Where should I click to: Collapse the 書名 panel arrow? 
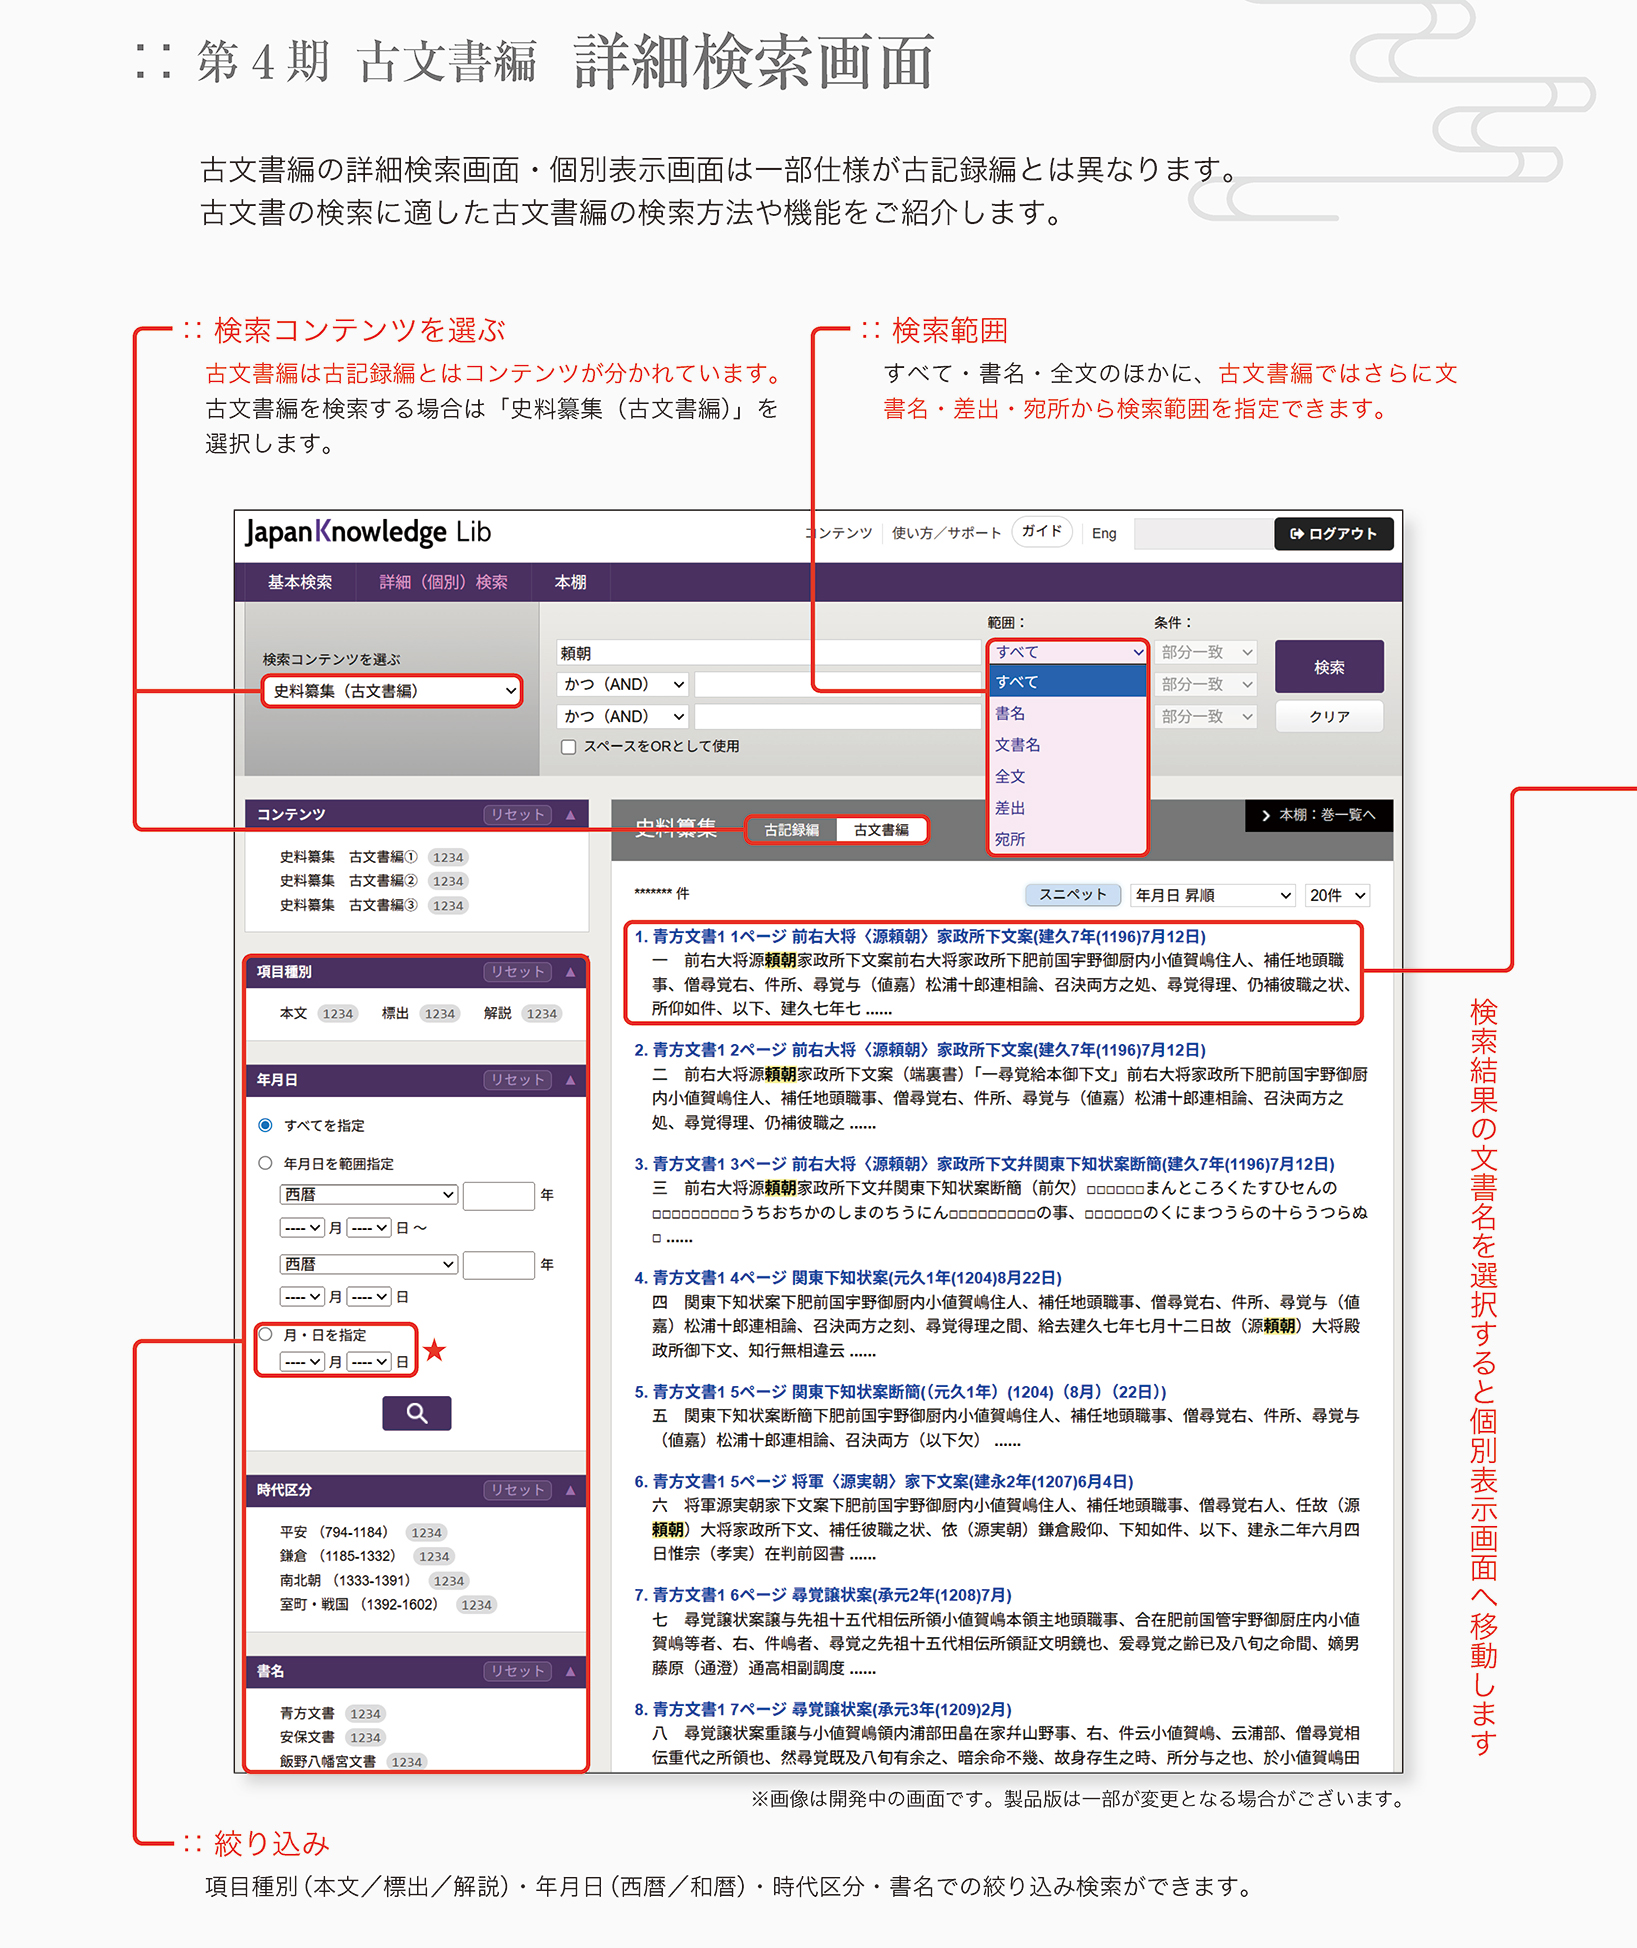coord(570,1671)
